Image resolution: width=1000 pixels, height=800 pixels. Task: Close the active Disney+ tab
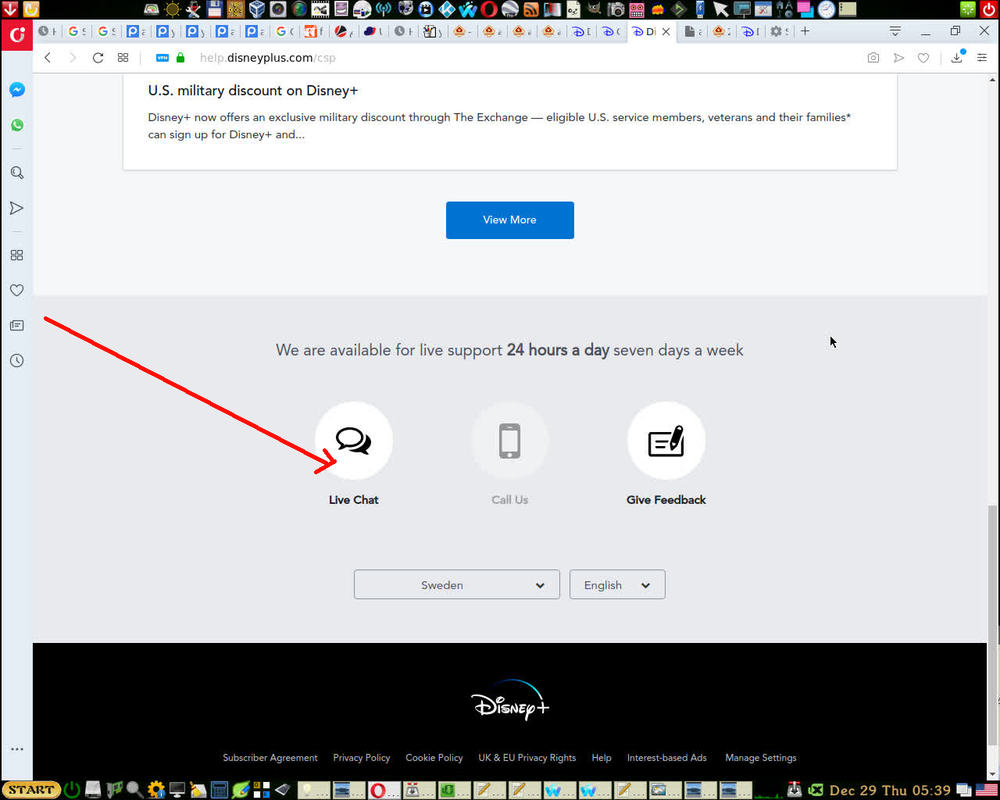click(x=666, y=31)
